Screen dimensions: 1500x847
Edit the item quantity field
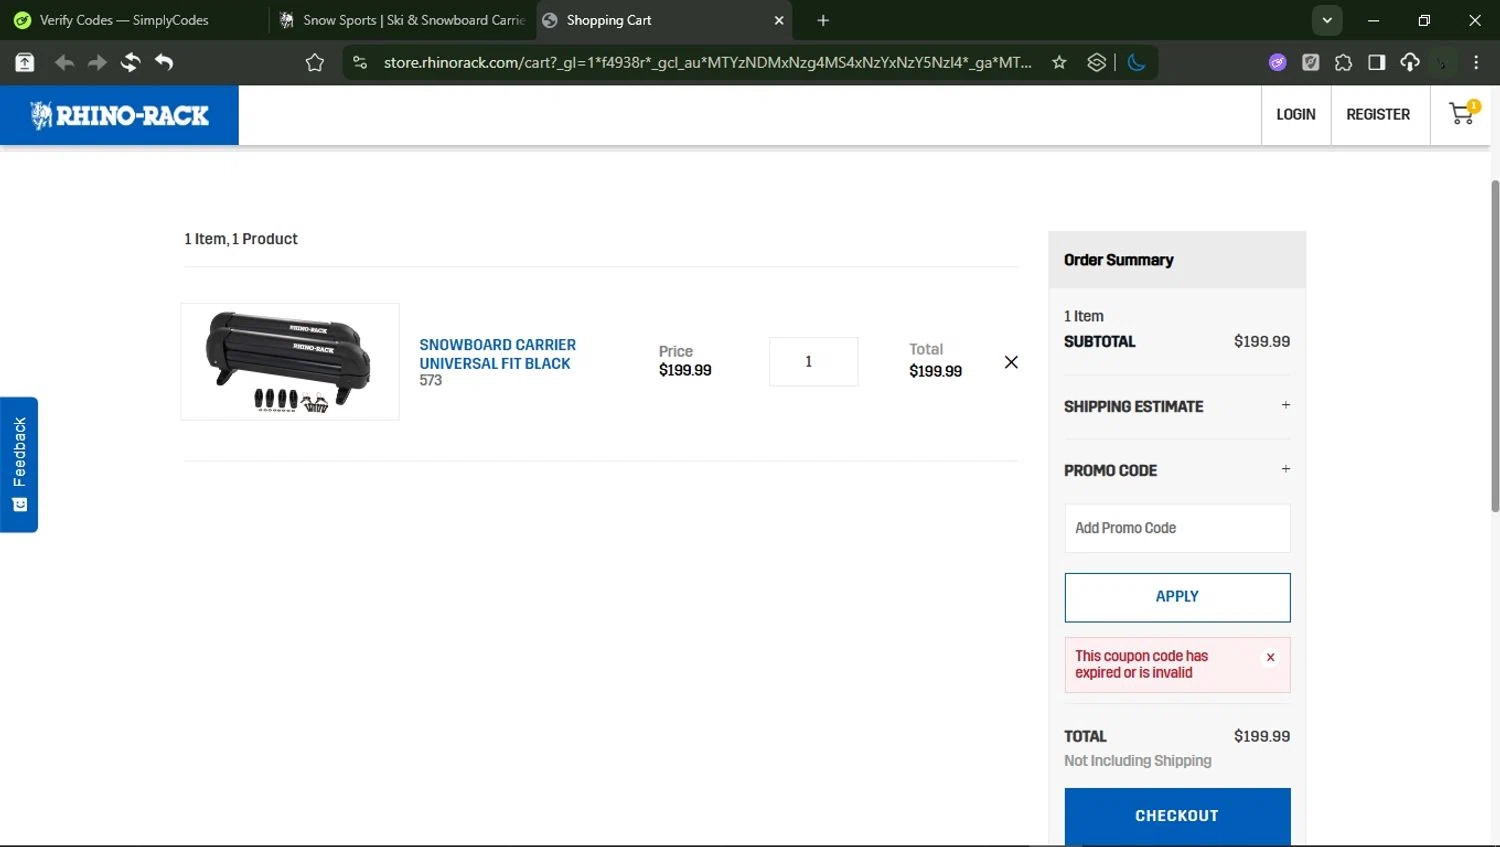(x=813, y=361)
